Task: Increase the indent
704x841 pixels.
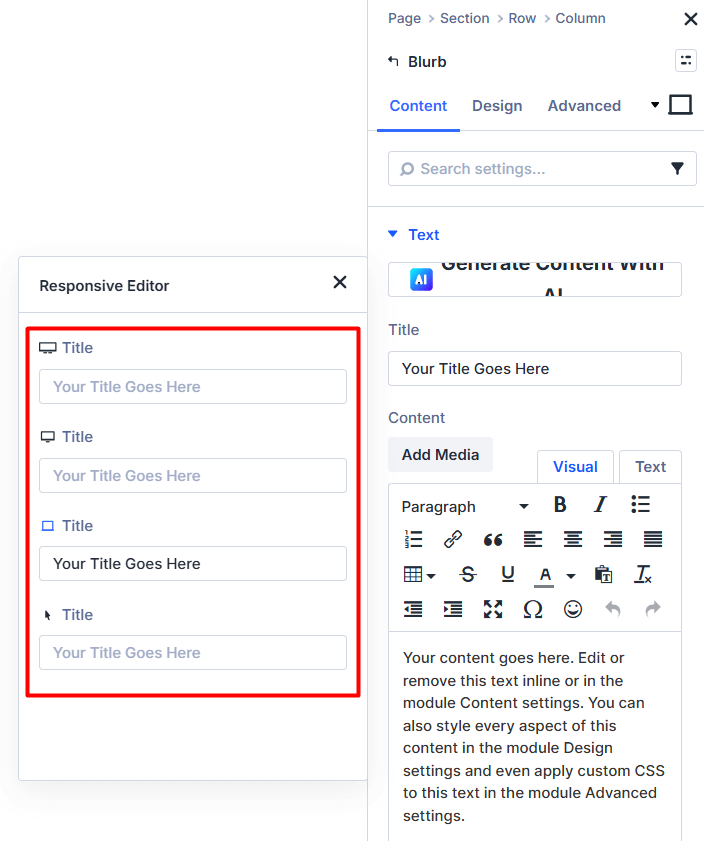Action: (453, 609)
